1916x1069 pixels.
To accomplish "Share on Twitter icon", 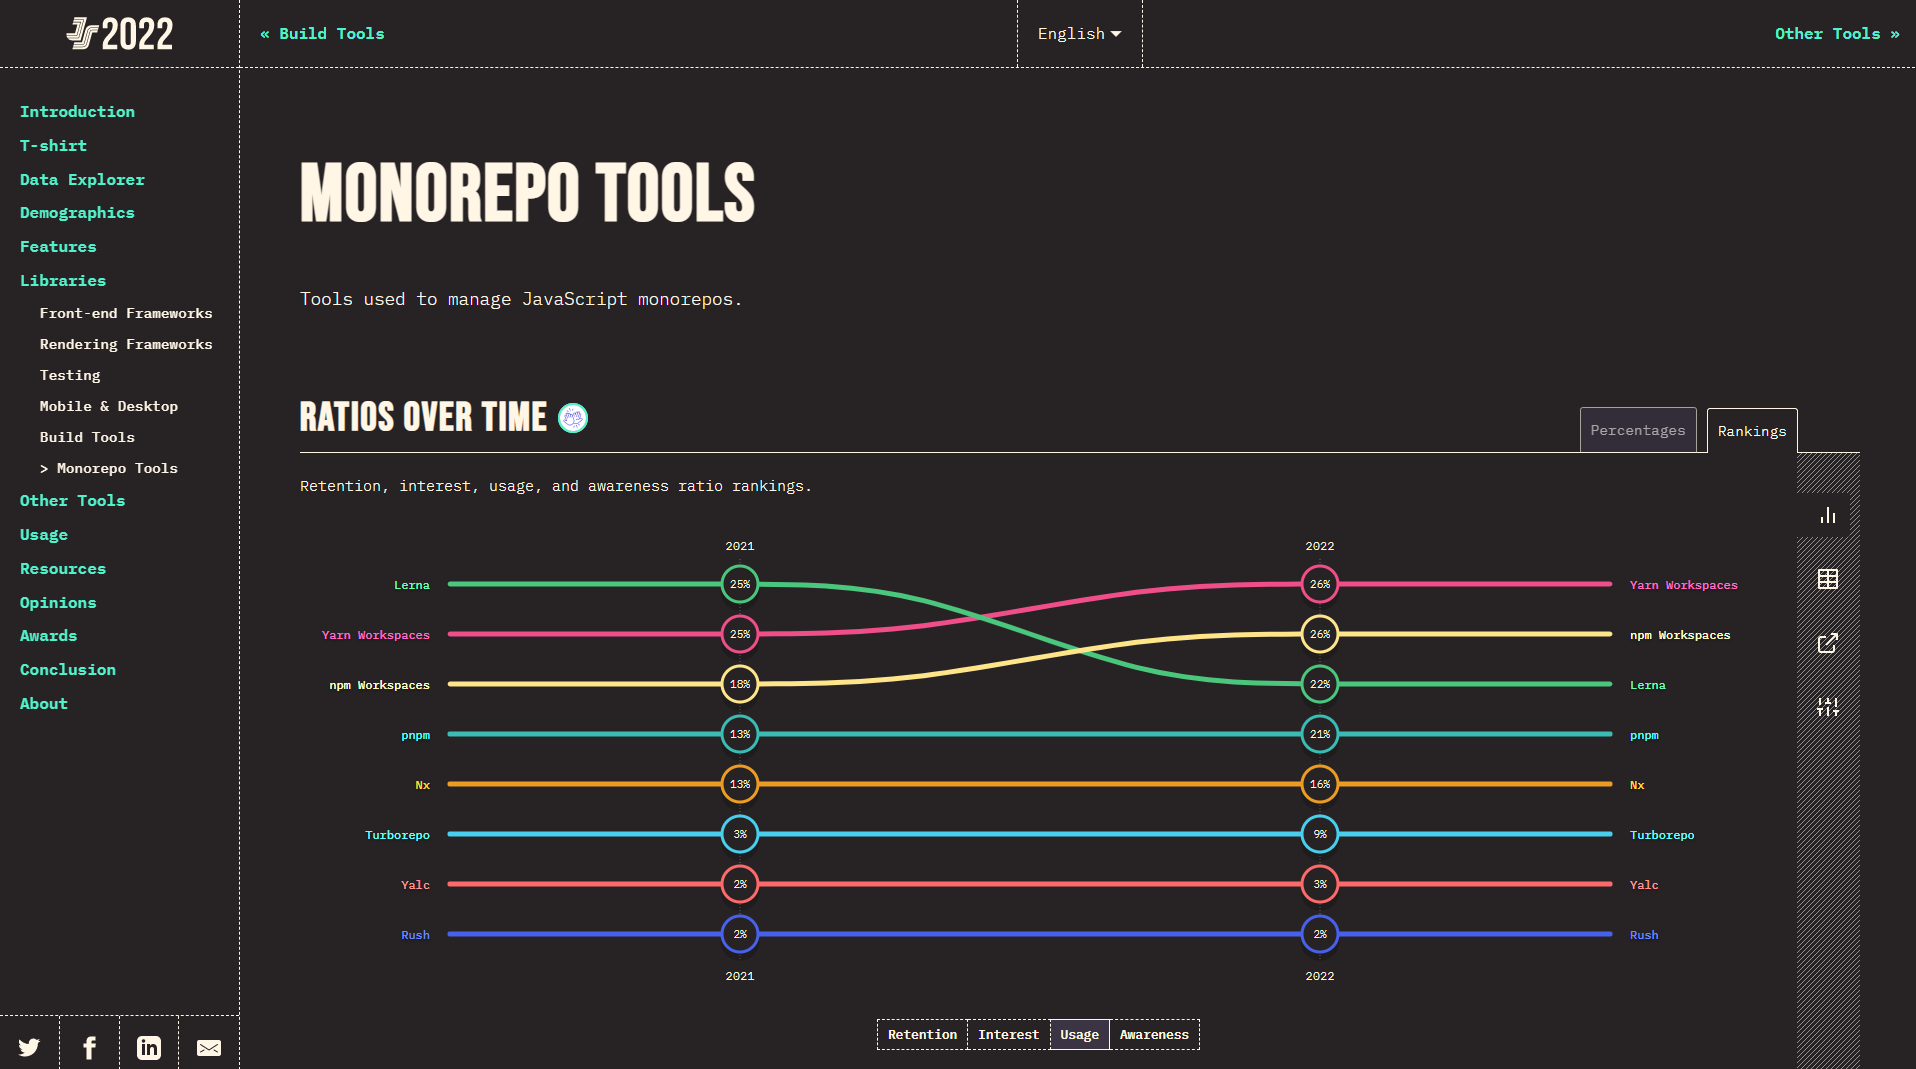I will coord(29,1047).
